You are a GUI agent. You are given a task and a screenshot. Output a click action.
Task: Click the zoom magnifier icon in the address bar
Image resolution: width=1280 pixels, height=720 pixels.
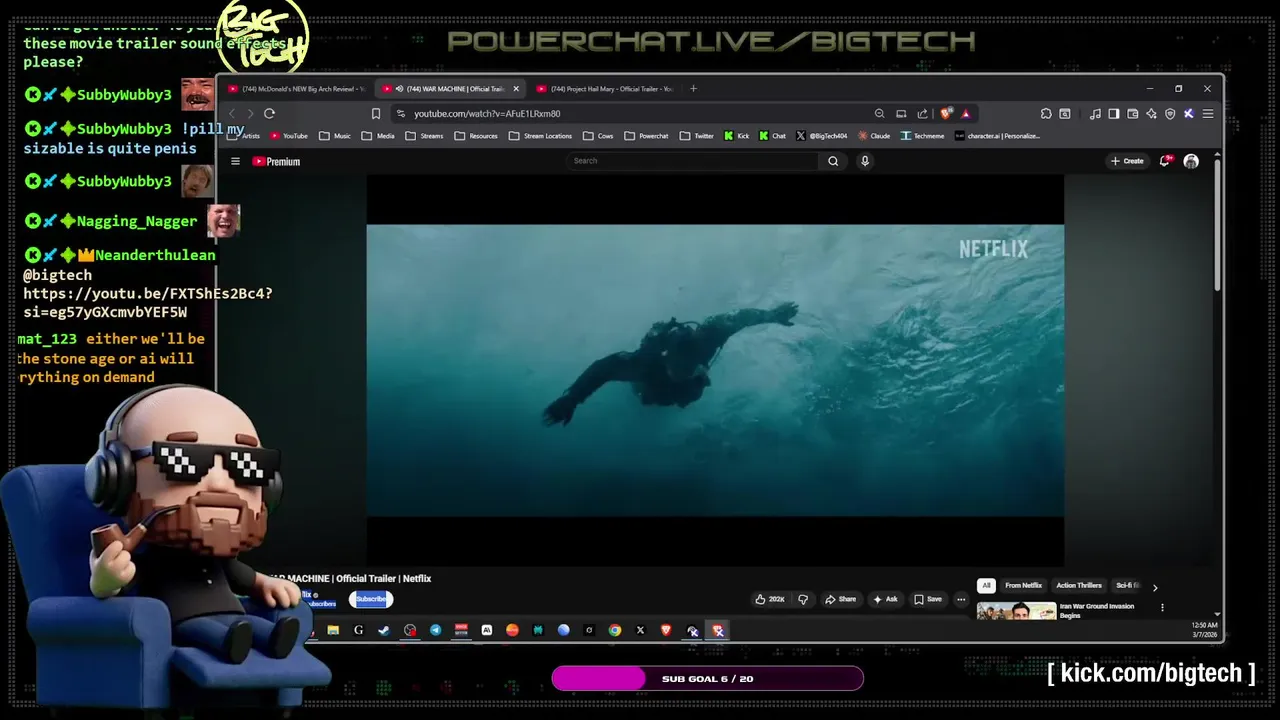click(879, 114)
